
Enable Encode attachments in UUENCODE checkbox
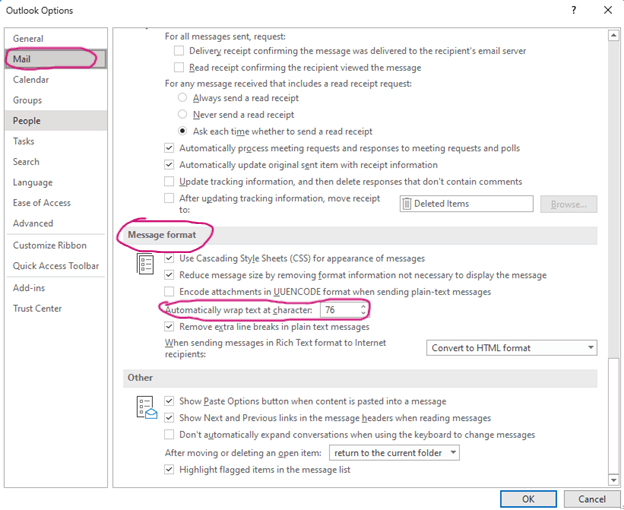tap(169, 292)
